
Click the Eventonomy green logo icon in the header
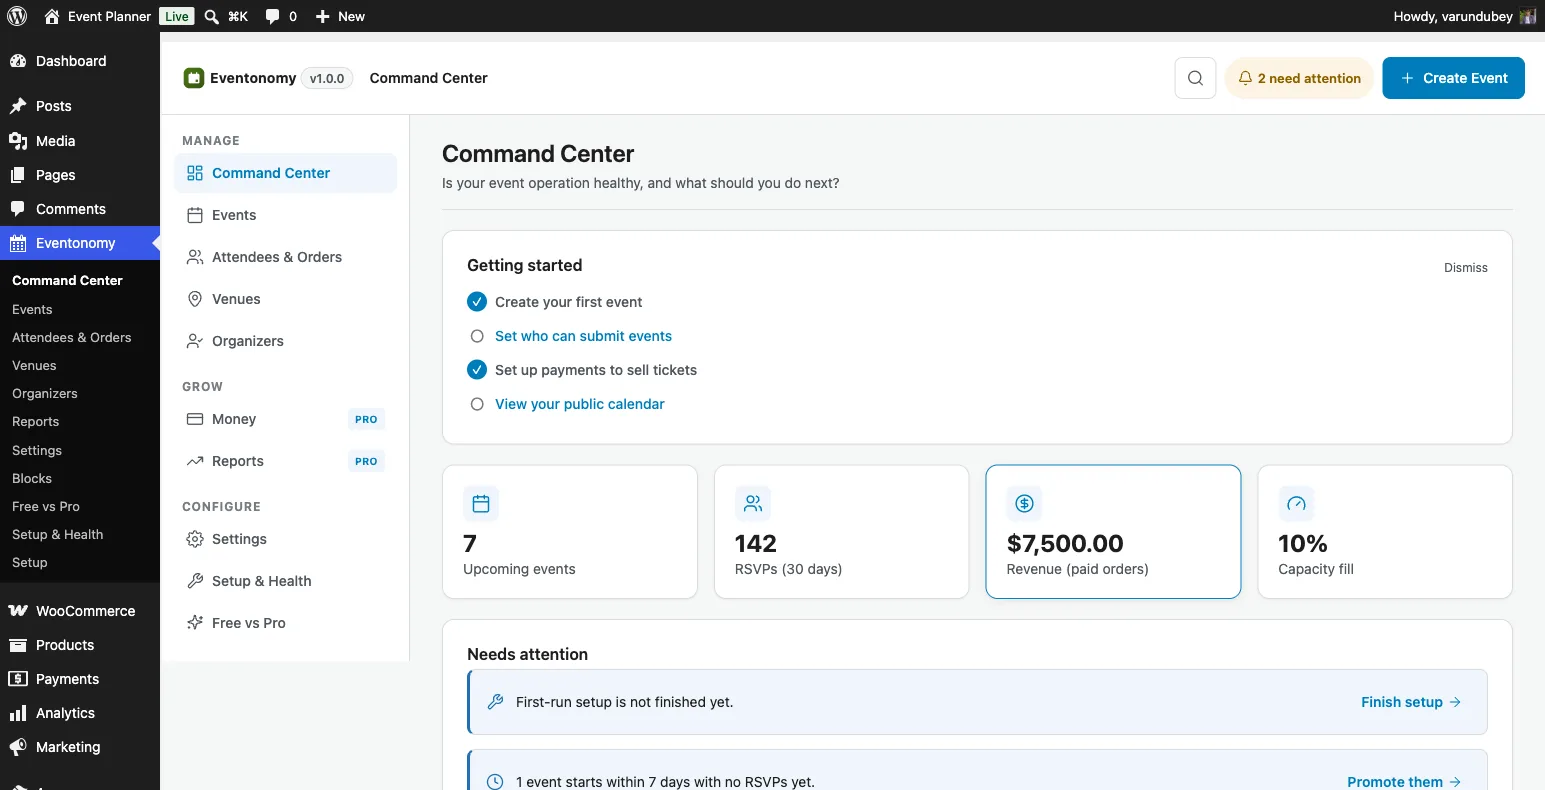click(193, 78)
